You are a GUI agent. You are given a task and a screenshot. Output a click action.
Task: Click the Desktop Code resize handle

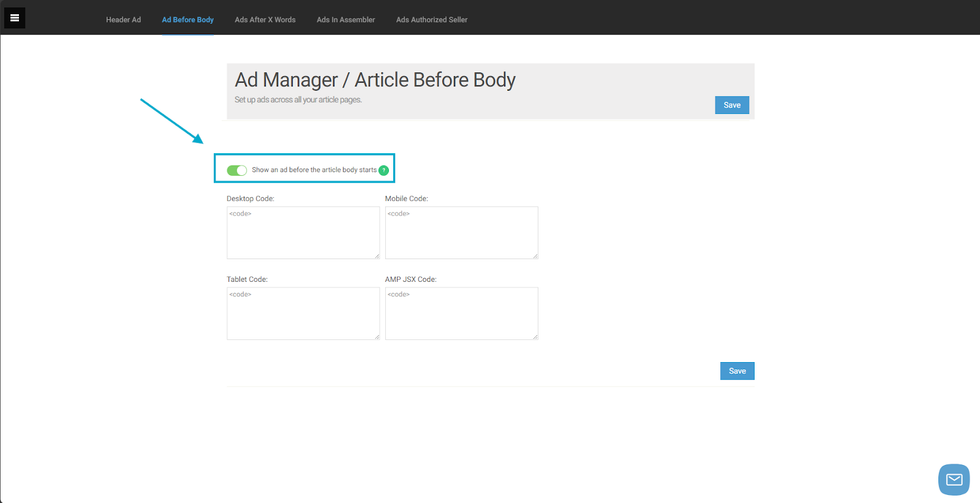coord(376,255)
